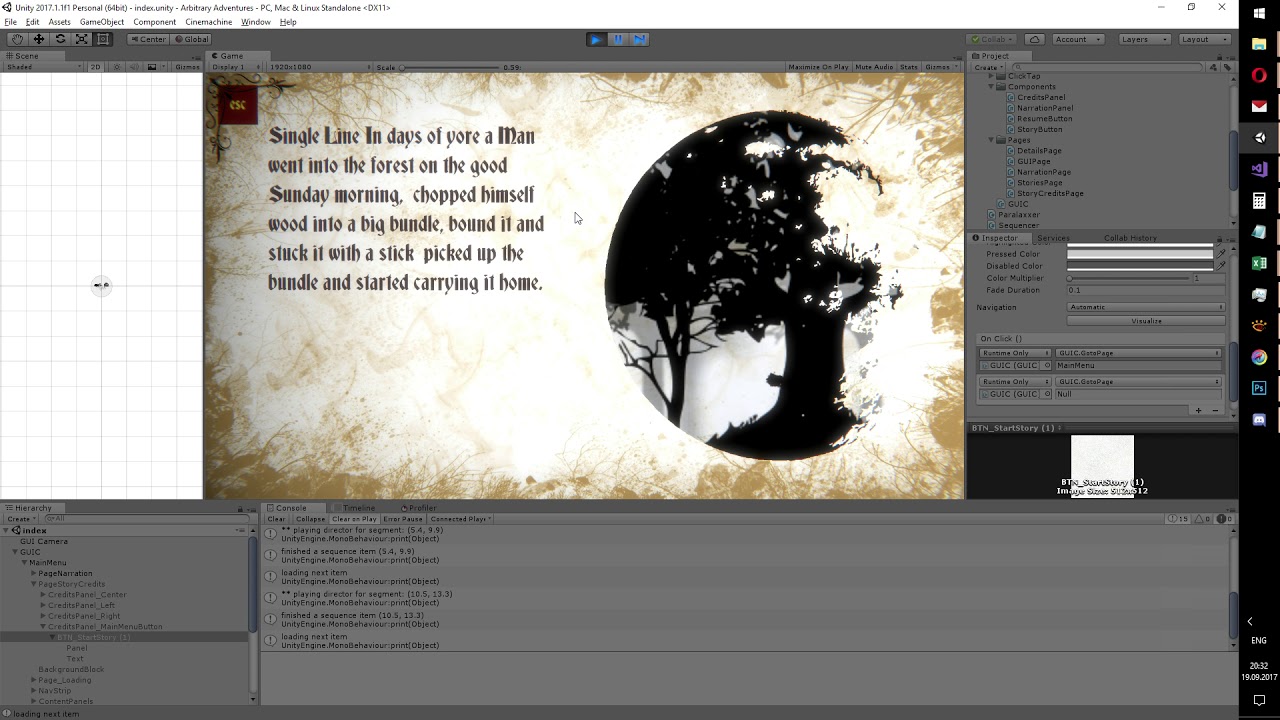Expand the PageNarration node in Hierarchy
Screen dimensions: 1280x720
[33, 573]
